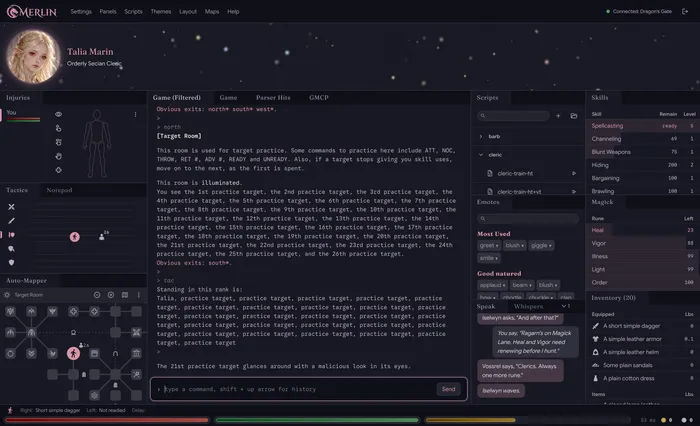Click the eye icon in Injuries panel
Screen dimensions: 700x426
coord(58,114)
